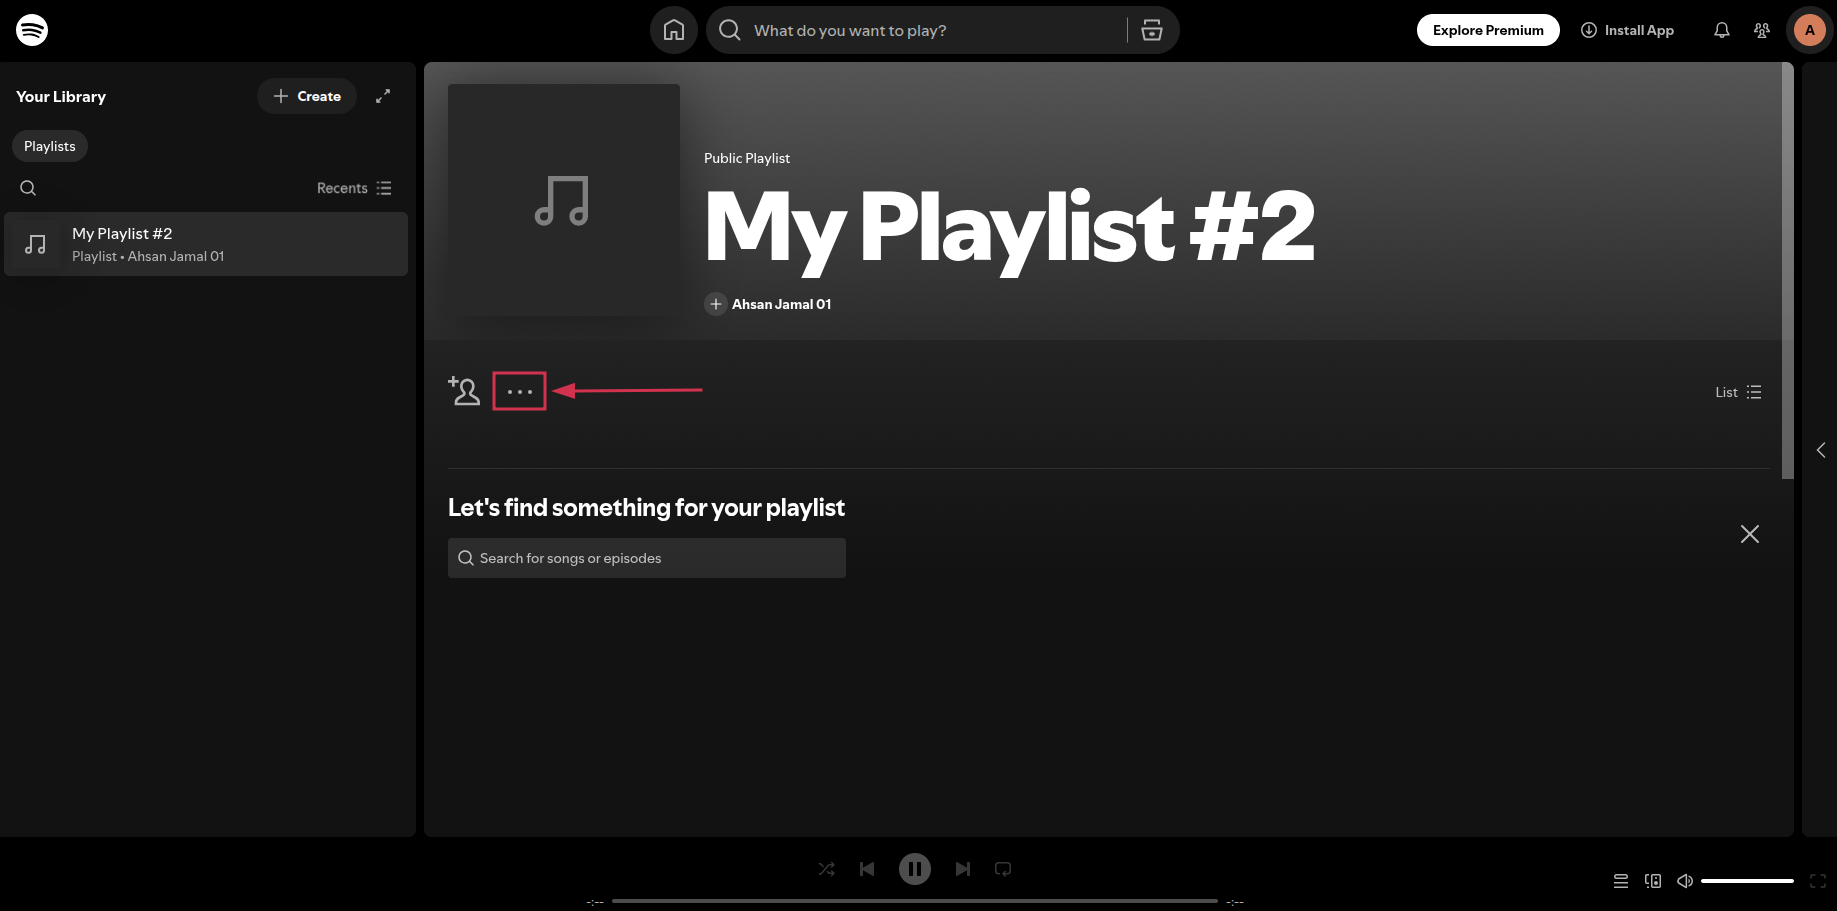Choose a playlist cover image
The height and width of the screenshot is (911, 1837).
(564, 200)
